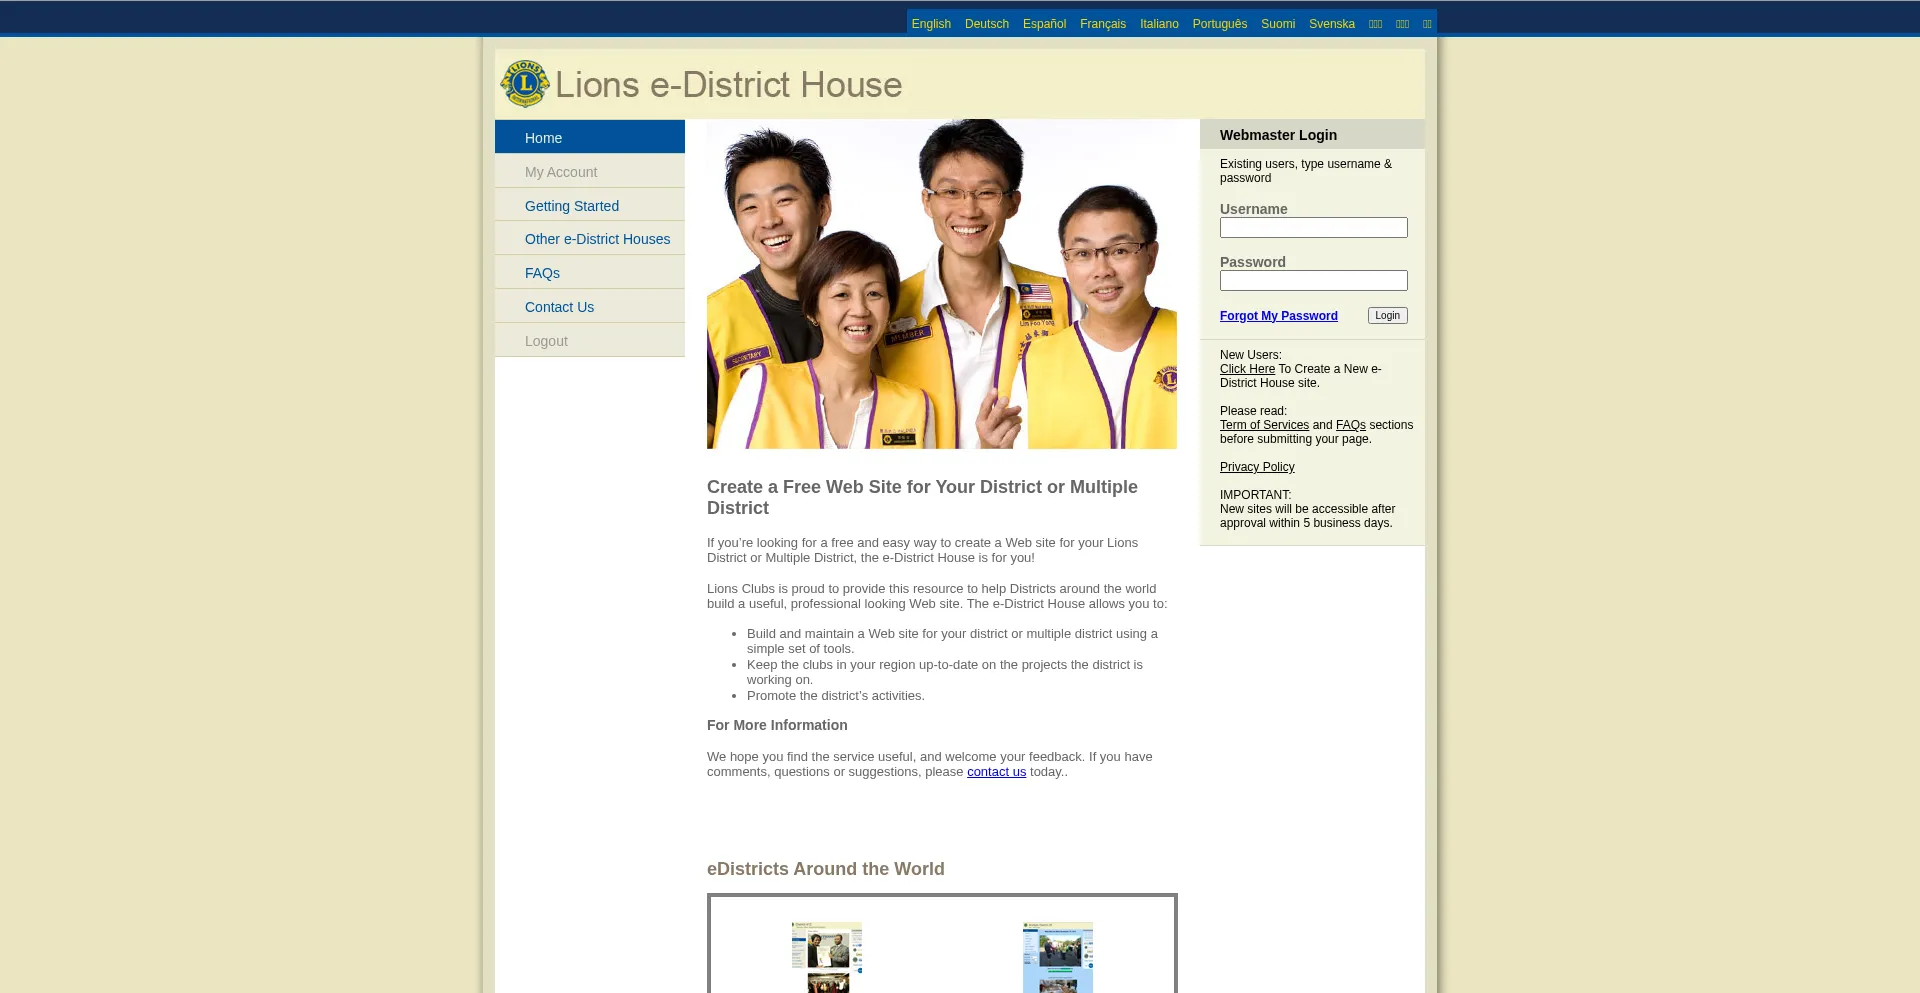This screenshot has height=993, width=1920.
Task: Change site language to Français
Action: 1102,24
